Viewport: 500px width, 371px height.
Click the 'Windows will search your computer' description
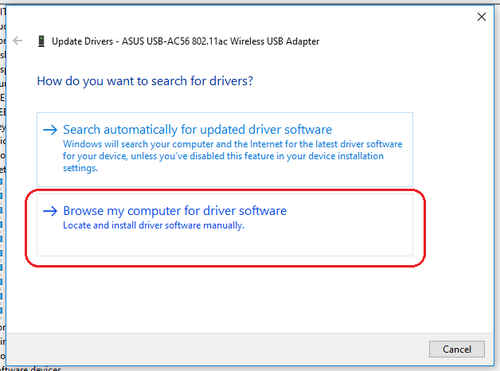(x=232, y=156)
